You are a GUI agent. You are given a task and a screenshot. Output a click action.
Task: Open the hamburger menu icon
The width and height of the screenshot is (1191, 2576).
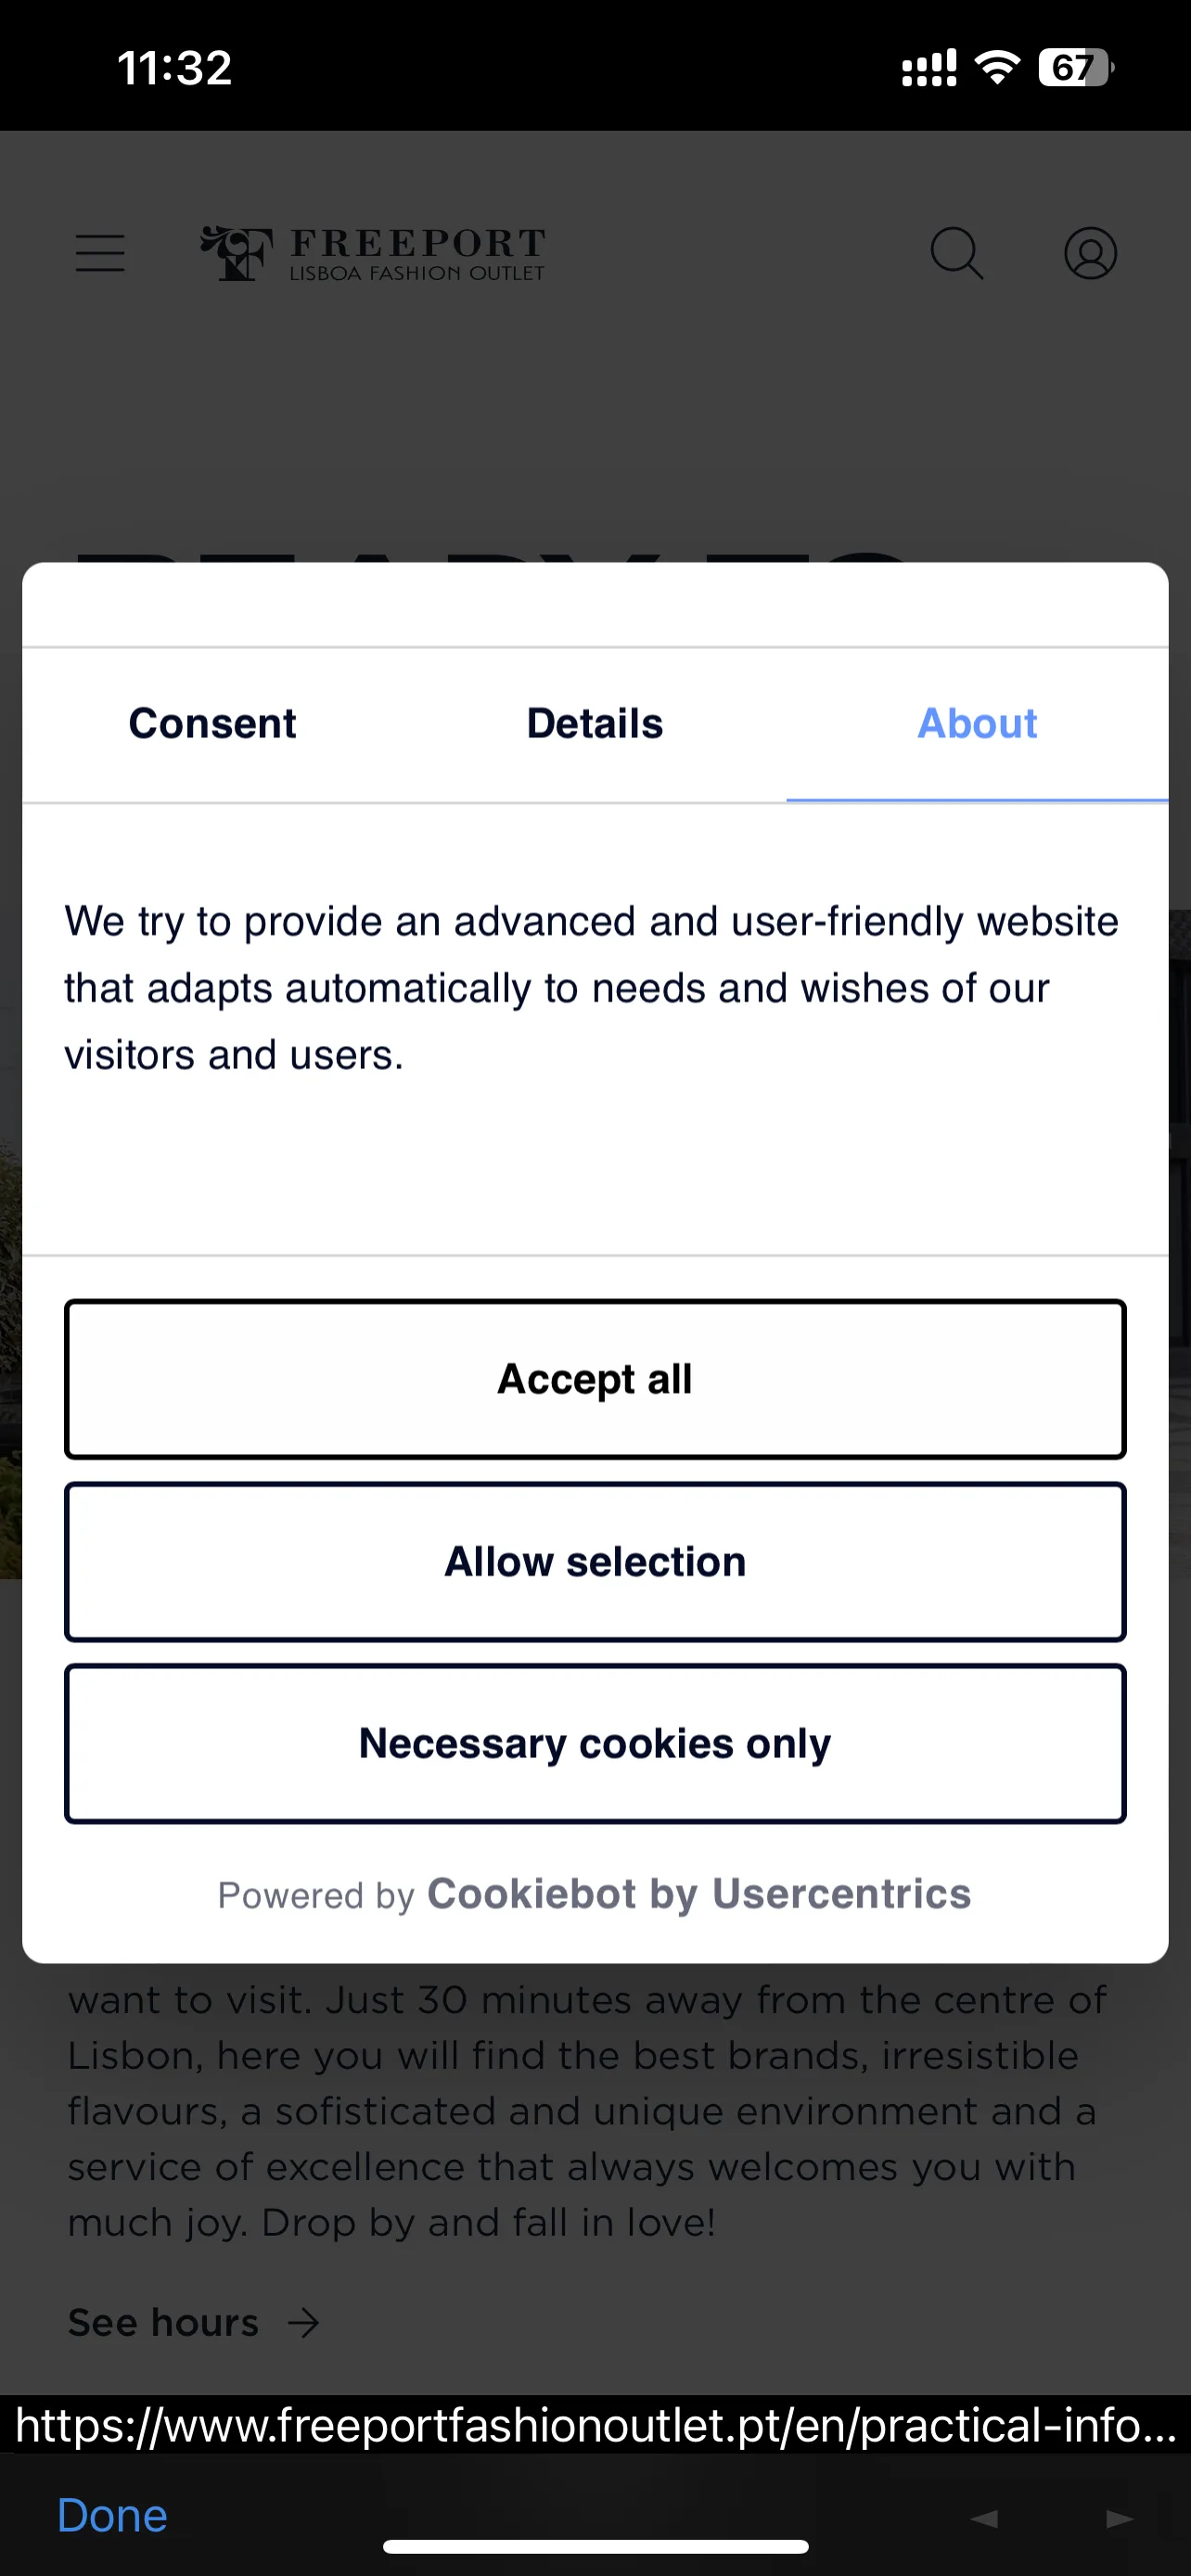point(100,253)
